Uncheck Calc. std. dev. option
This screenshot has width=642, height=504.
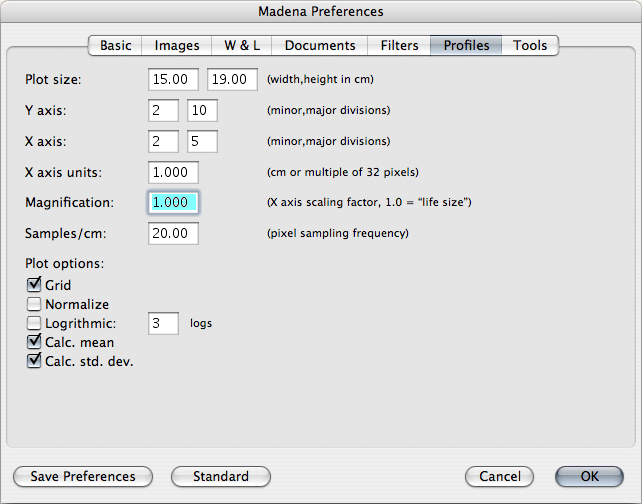(x=34, y=362)
